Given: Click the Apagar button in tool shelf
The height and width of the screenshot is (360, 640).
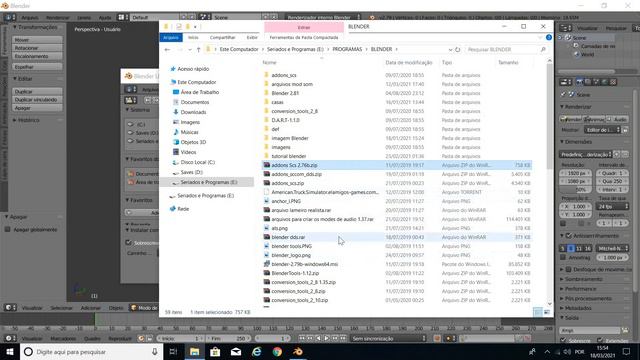Looking at the screenshot, I should tap(38, 108).
